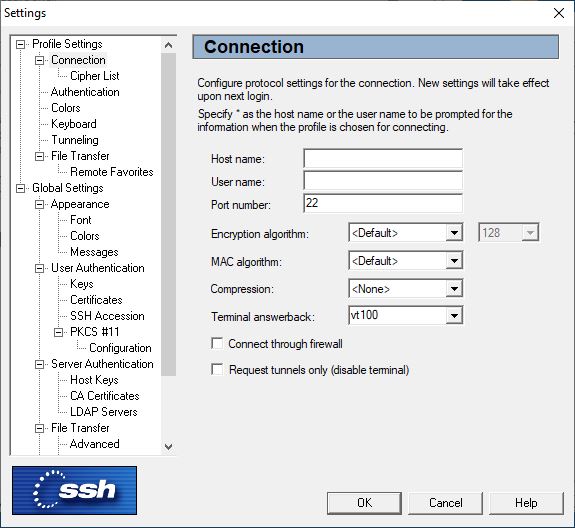This screenshot has width=575, height=528.
Task: Select Cipher List in the tree
Action: (x=95, y=76)
